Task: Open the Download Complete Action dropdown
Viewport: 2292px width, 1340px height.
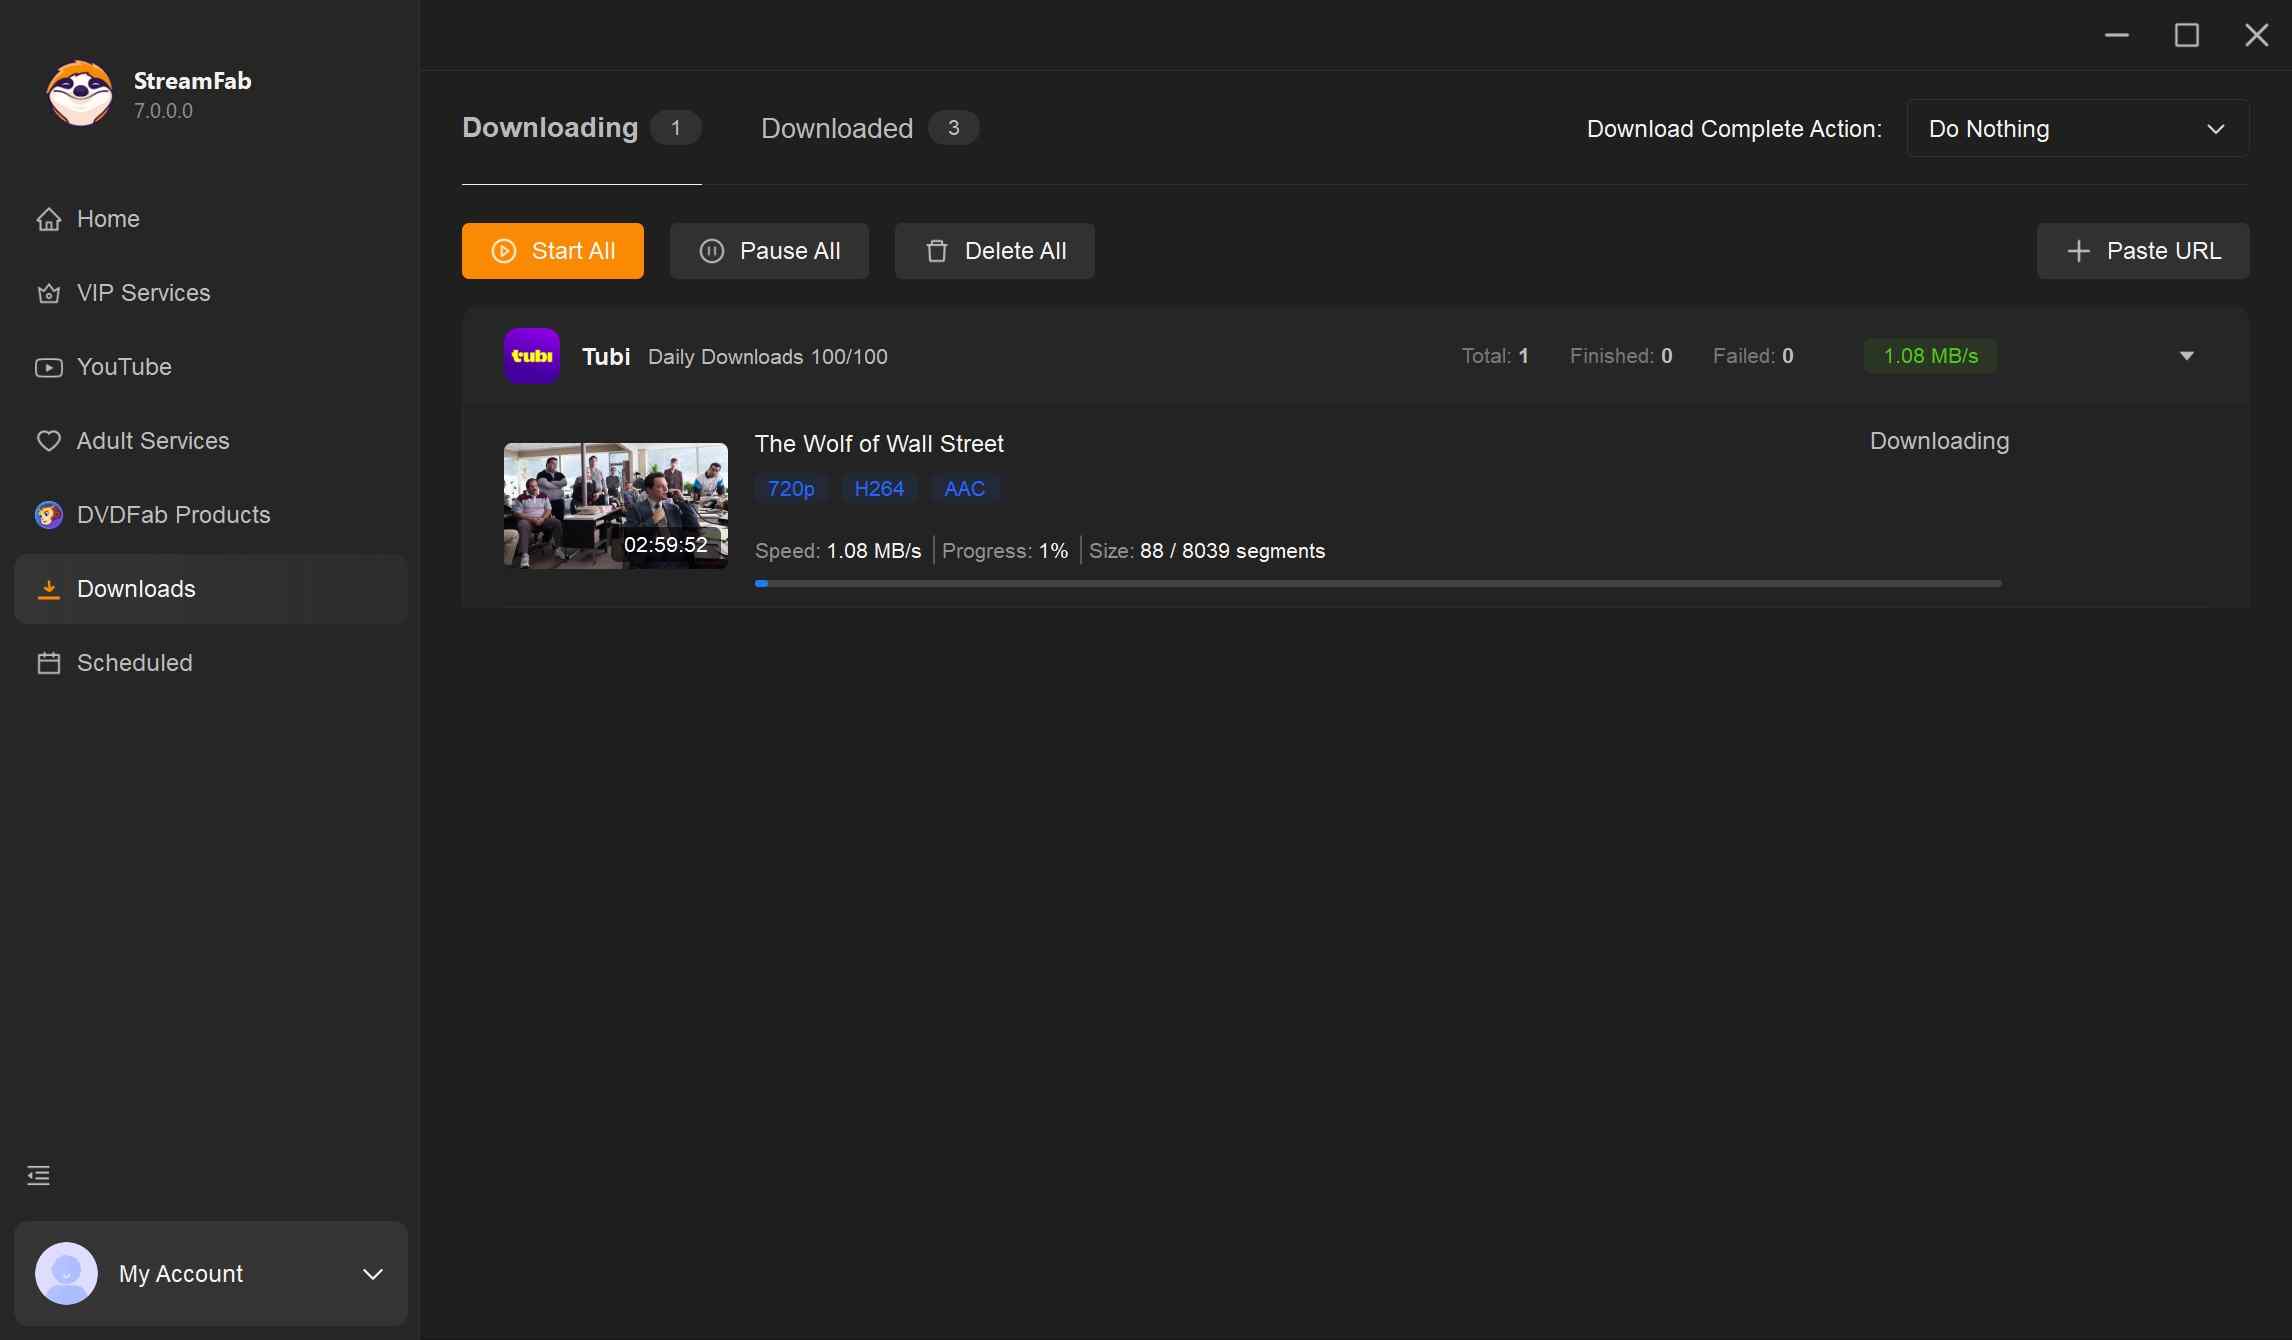Action: [x=2077, y=128]
